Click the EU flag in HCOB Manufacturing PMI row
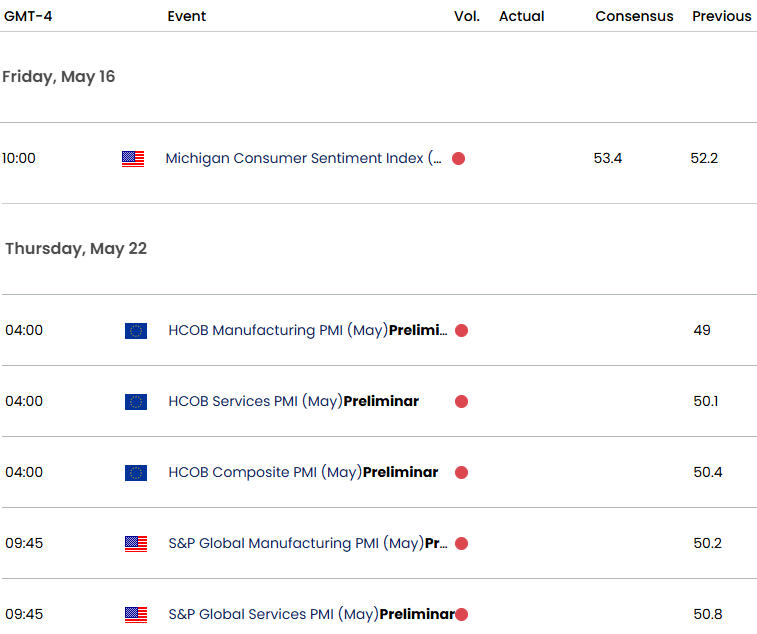 (136, 331)
